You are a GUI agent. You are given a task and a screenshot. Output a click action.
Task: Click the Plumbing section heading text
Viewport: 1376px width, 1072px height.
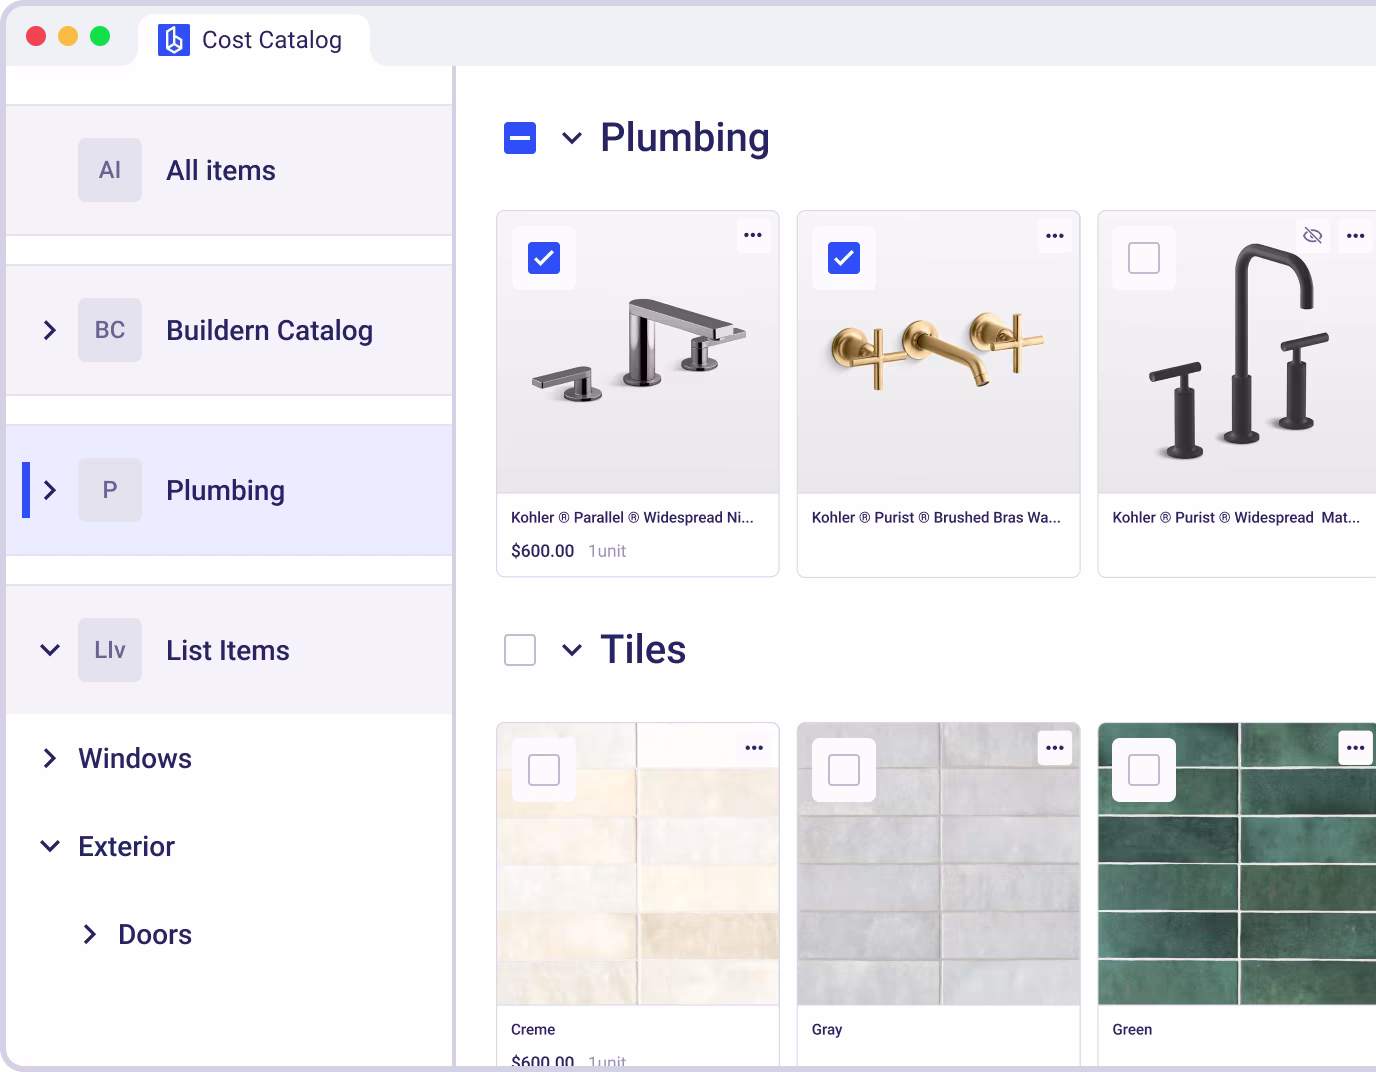[685, 138]
